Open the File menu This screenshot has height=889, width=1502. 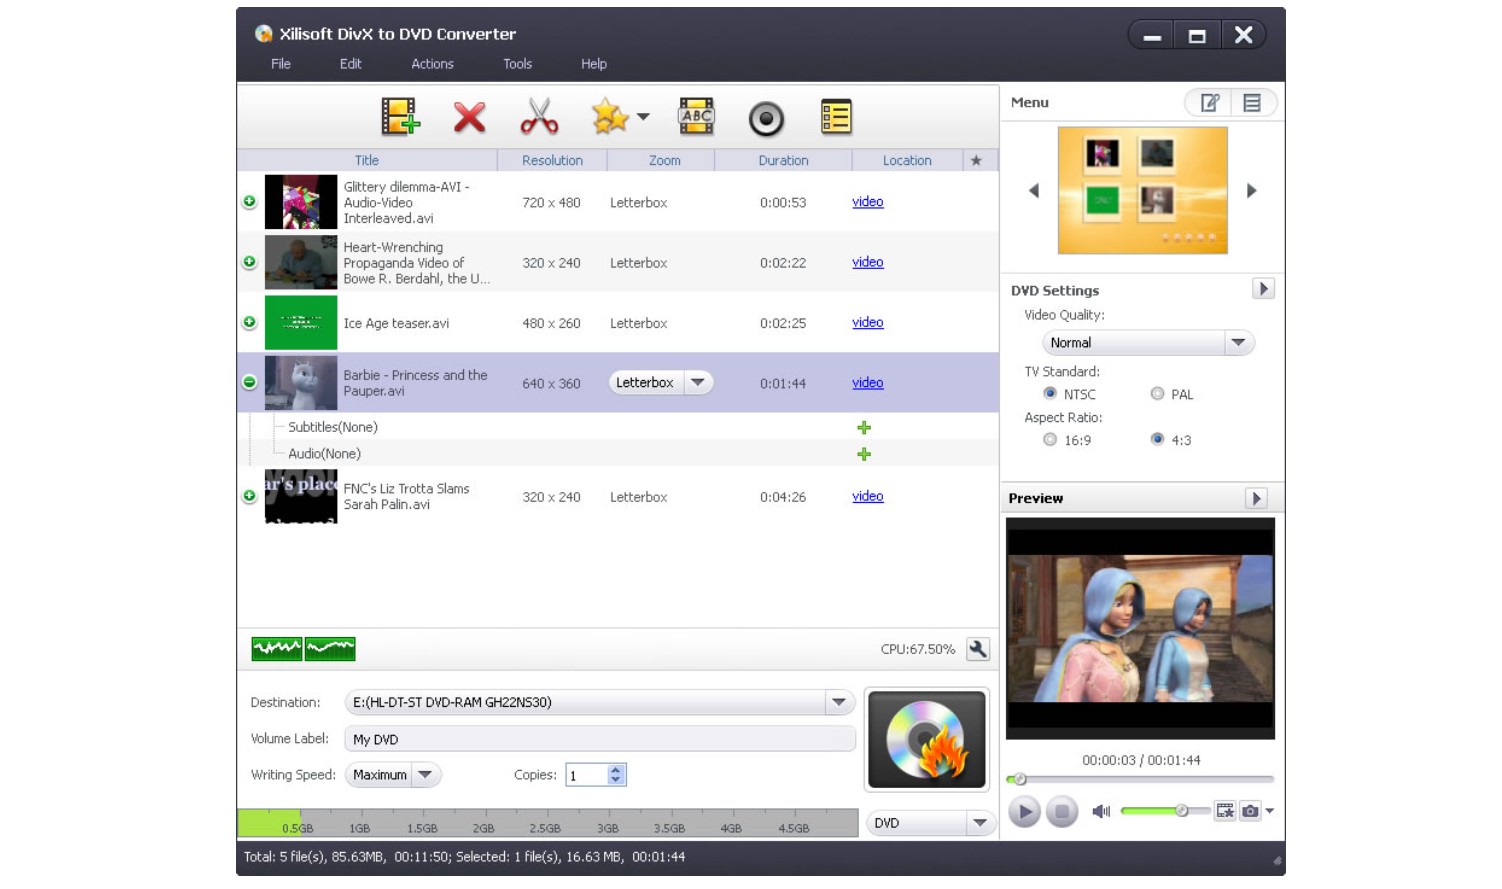[281, 64]
